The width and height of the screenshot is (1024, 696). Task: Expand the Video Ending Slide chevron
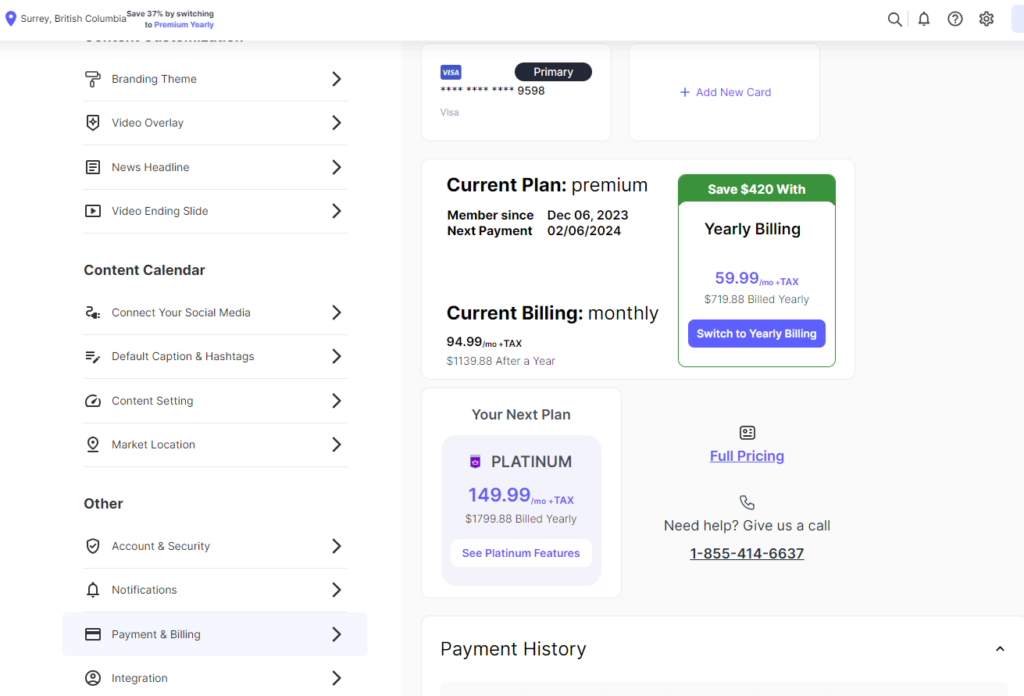pyautogui.click(x=336, y=211)
